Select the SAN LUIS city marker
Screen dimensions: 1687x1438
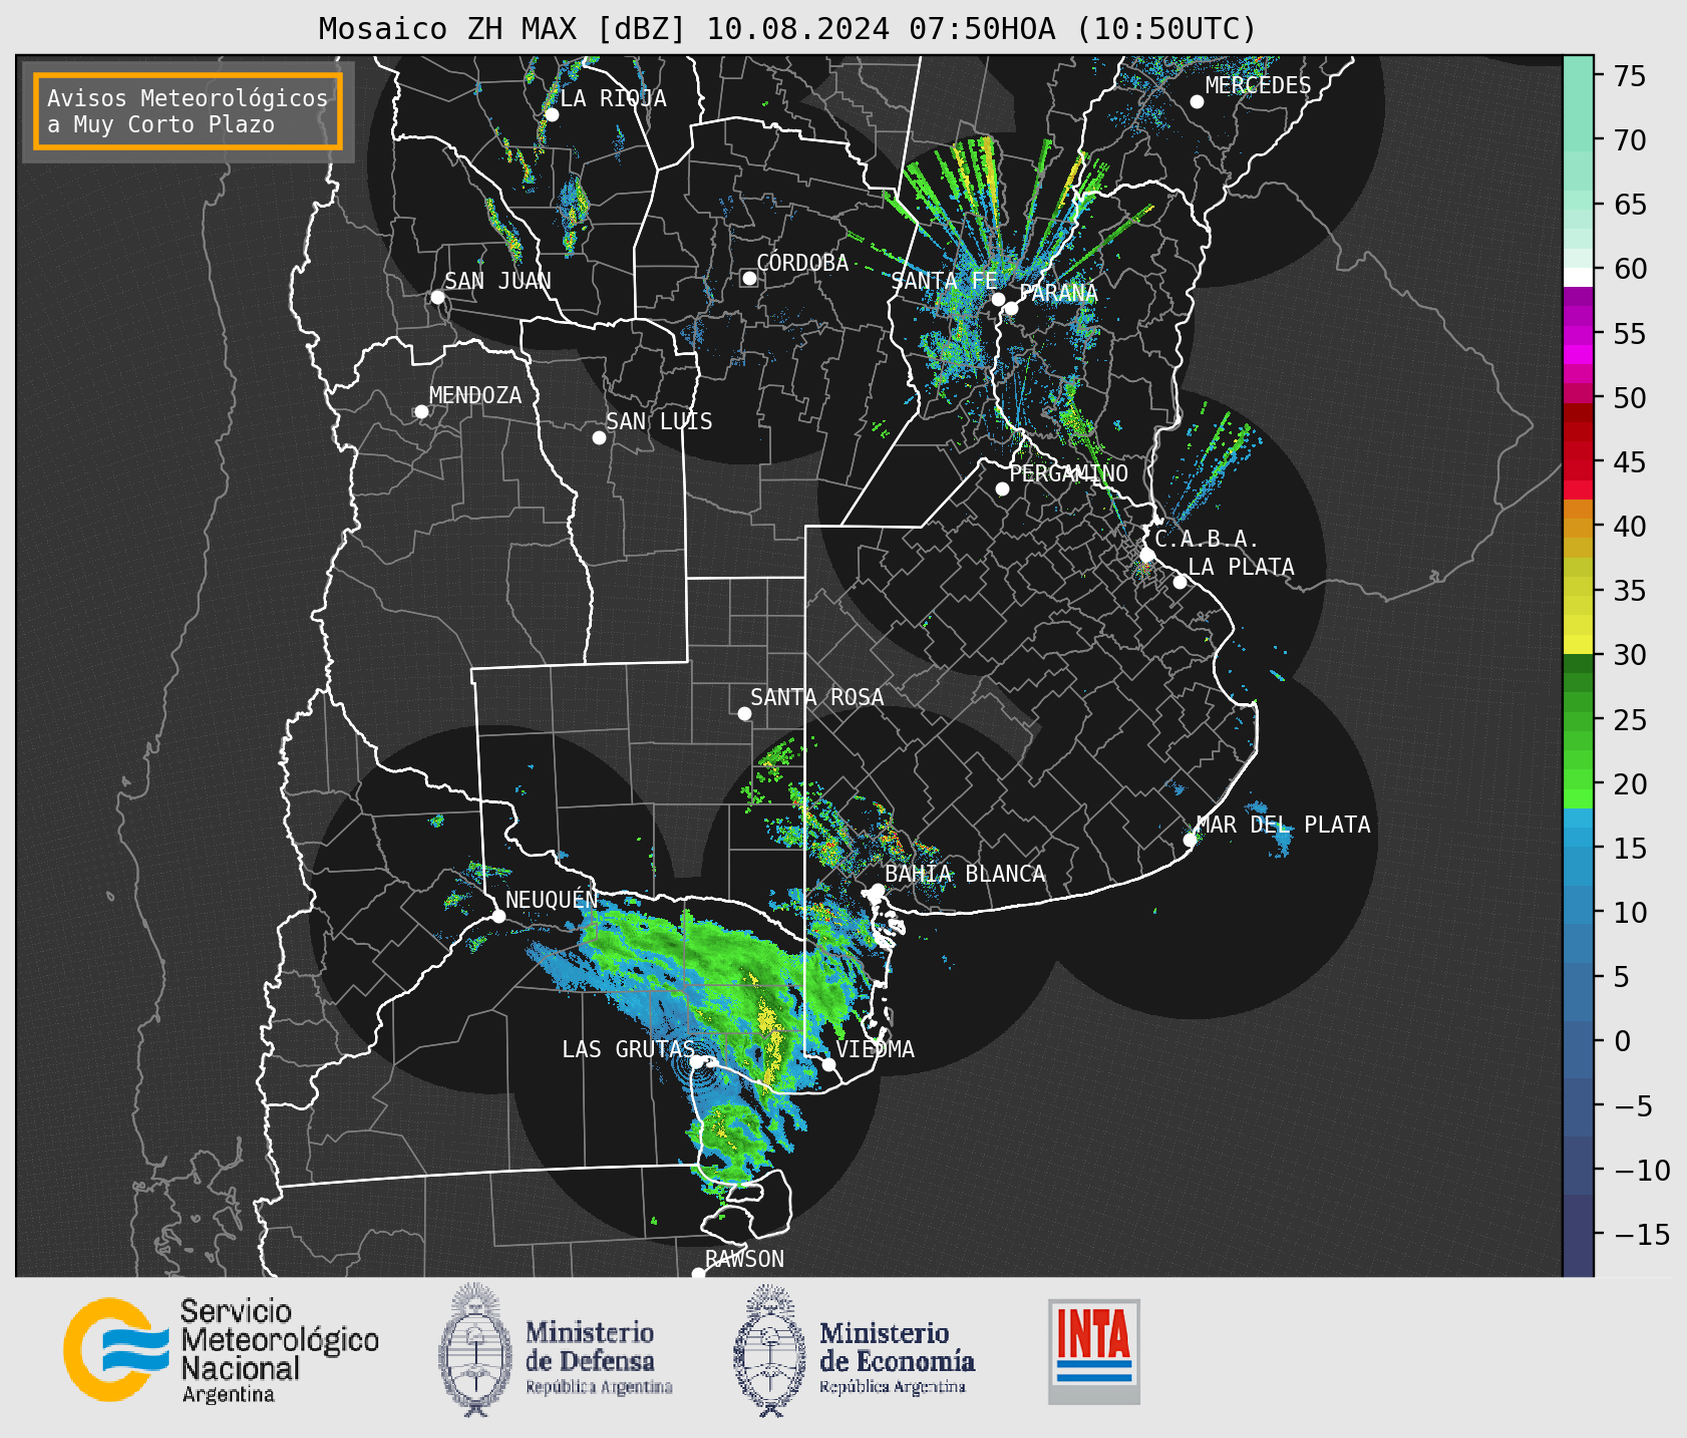(x=599, y=438)
